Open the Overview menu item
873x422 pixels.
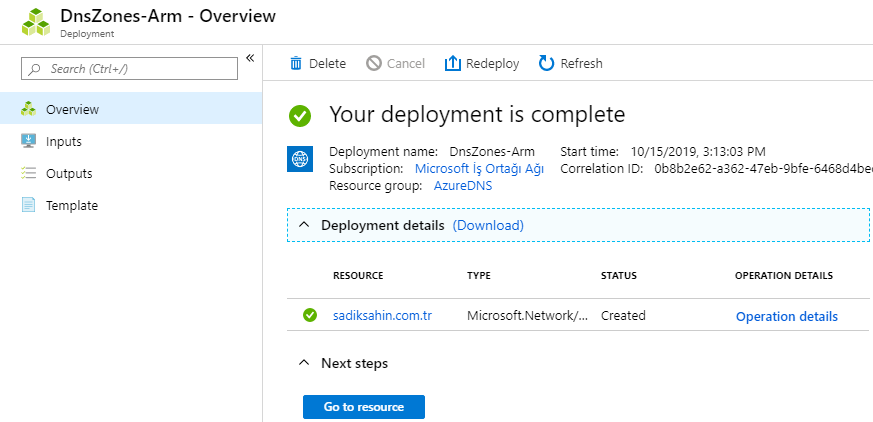tap(131, 109)
